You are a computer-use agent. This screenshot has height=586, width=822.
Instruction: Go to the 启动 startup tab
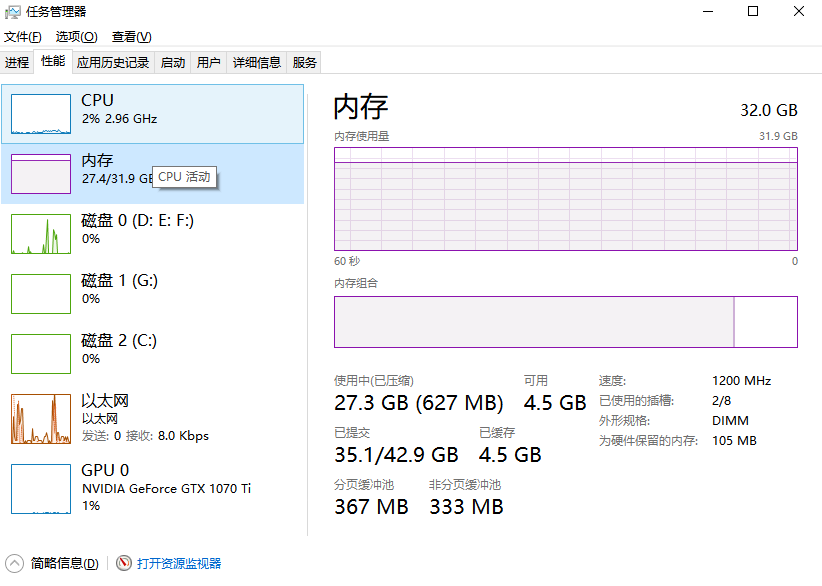point(173,62)
